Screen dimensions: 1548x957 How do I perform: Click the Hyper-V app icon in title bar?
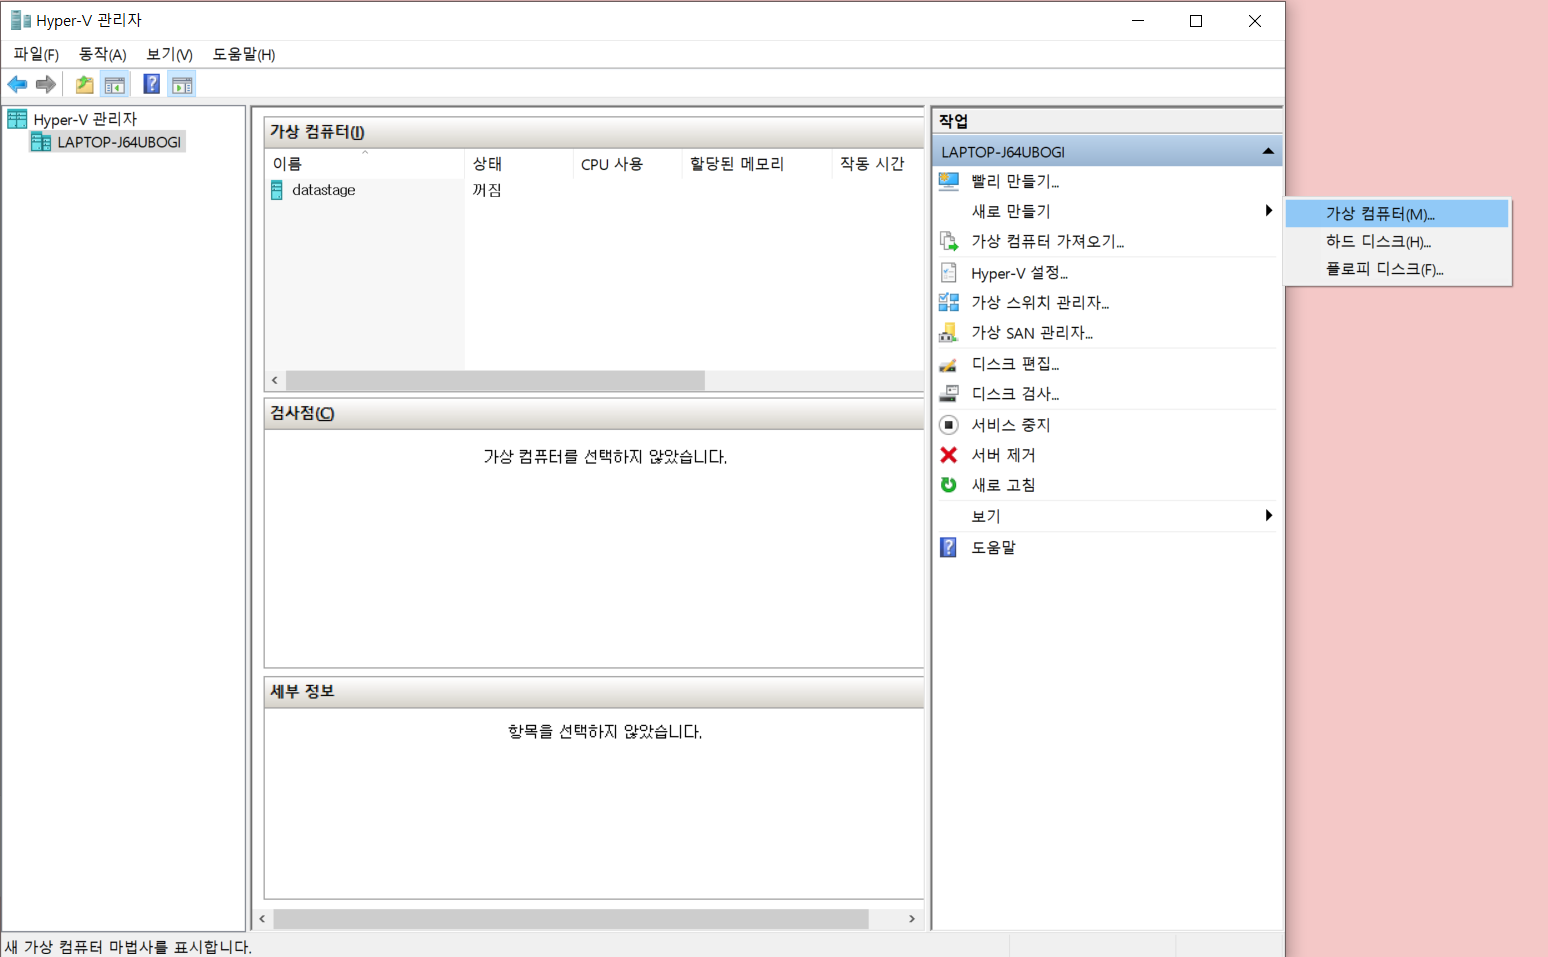tap(20, 20)
